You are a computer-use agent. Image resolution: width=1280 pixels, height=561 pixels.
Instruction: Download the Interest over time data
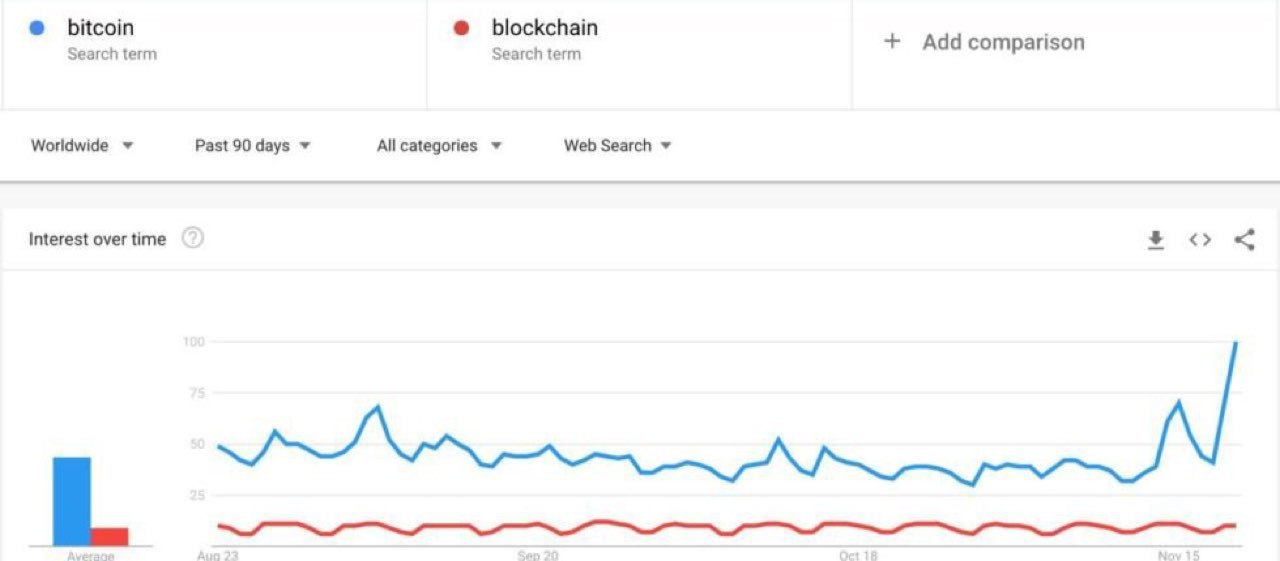point(1156,240)
